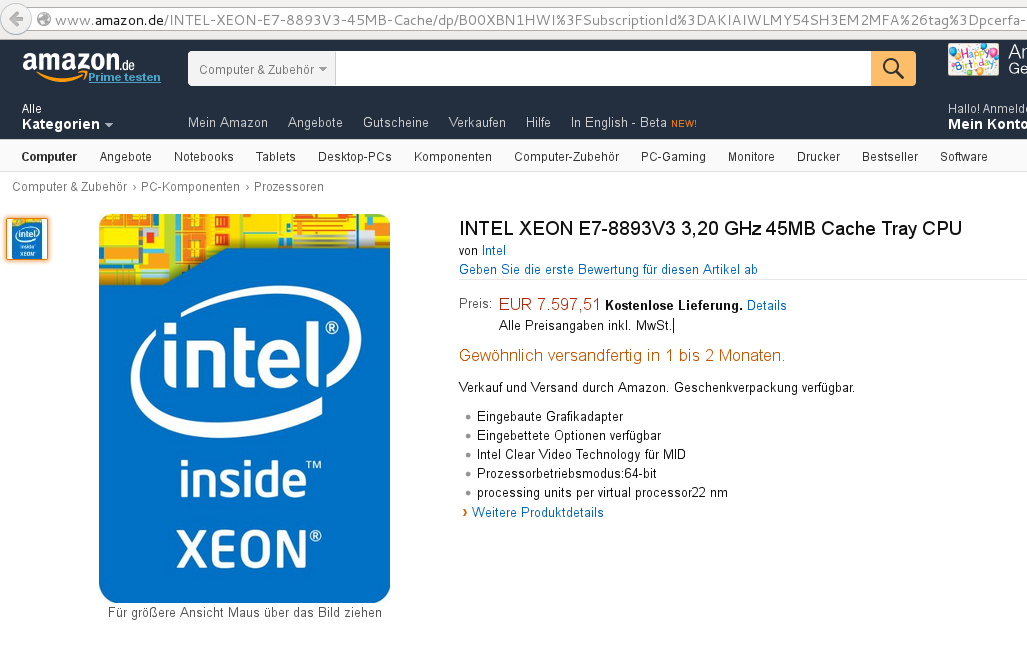The image size is (1027, 654).
Task: Click the orange search magnifier button
Action: pyautogui.click(x=893, y=69)
